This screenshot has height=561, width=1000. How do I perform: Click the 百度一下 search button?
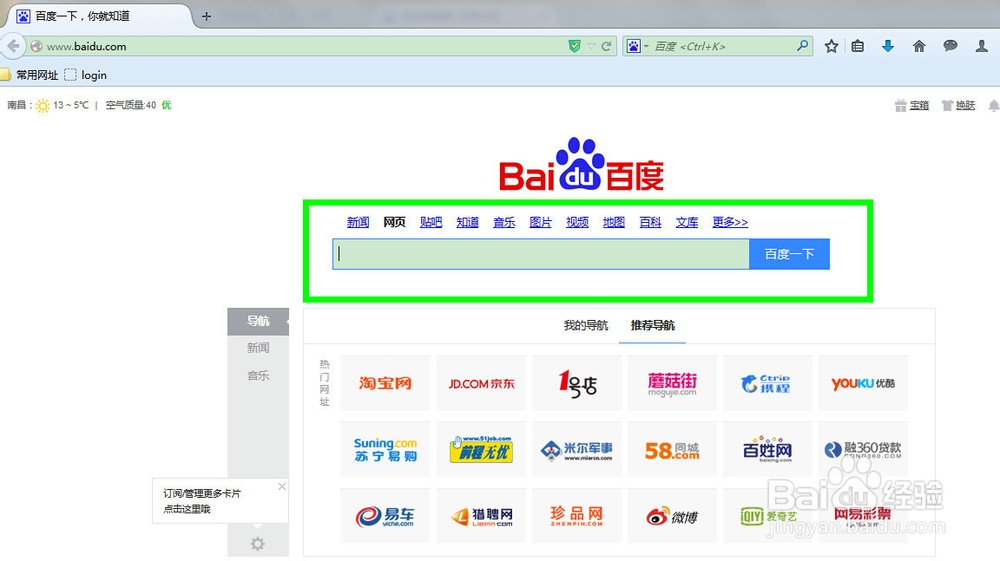pyautogui.click(x=790, y=254)
